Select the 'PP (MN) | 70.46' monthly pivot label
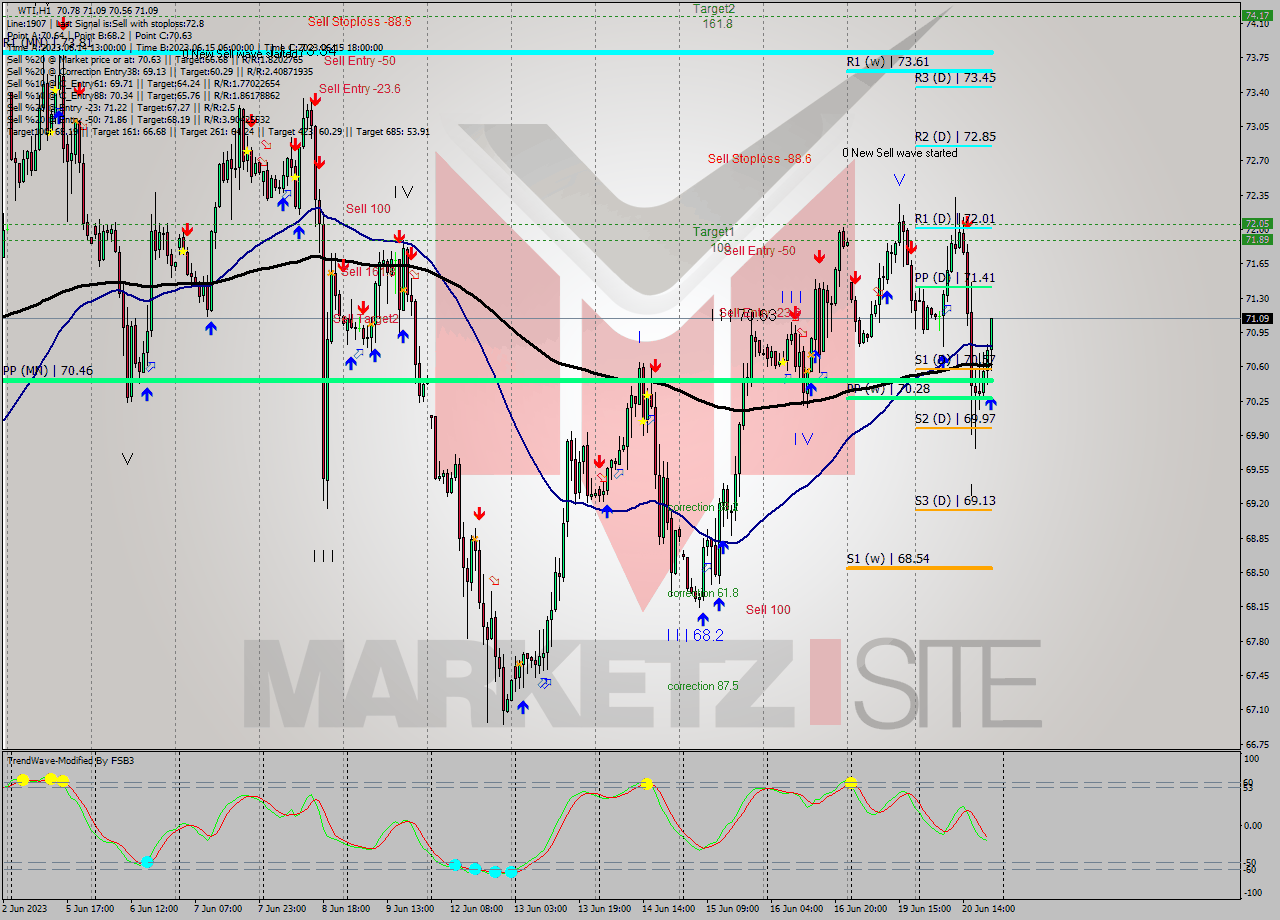Image resolution: width=1280 pixels, height=920 pixels. pyautogui.click(x=47, y=371)
